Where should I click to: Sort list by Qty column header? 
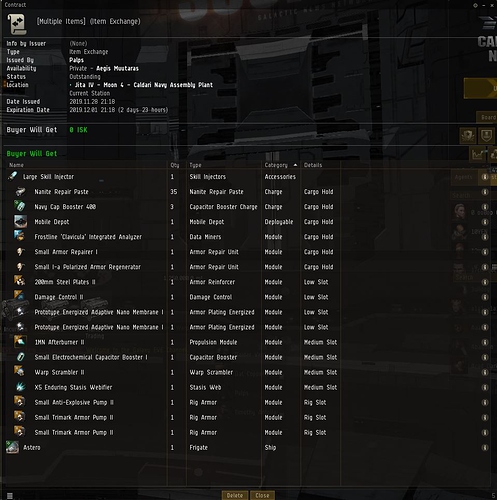click(175, 165)
